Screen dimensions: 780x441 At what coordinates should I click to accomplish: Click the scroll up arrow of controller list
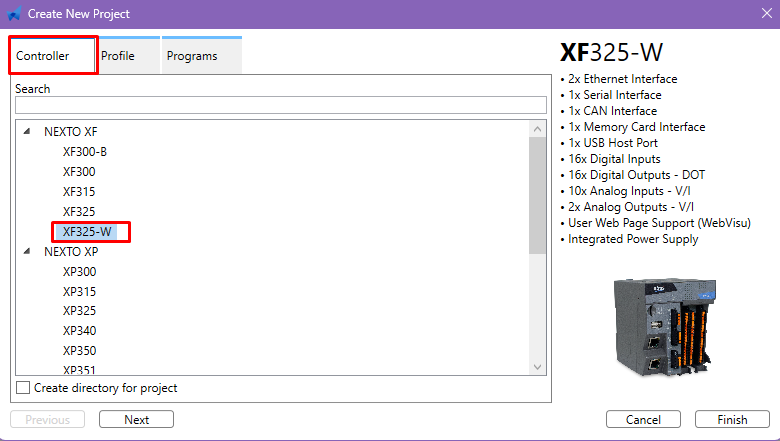point(538,131)
